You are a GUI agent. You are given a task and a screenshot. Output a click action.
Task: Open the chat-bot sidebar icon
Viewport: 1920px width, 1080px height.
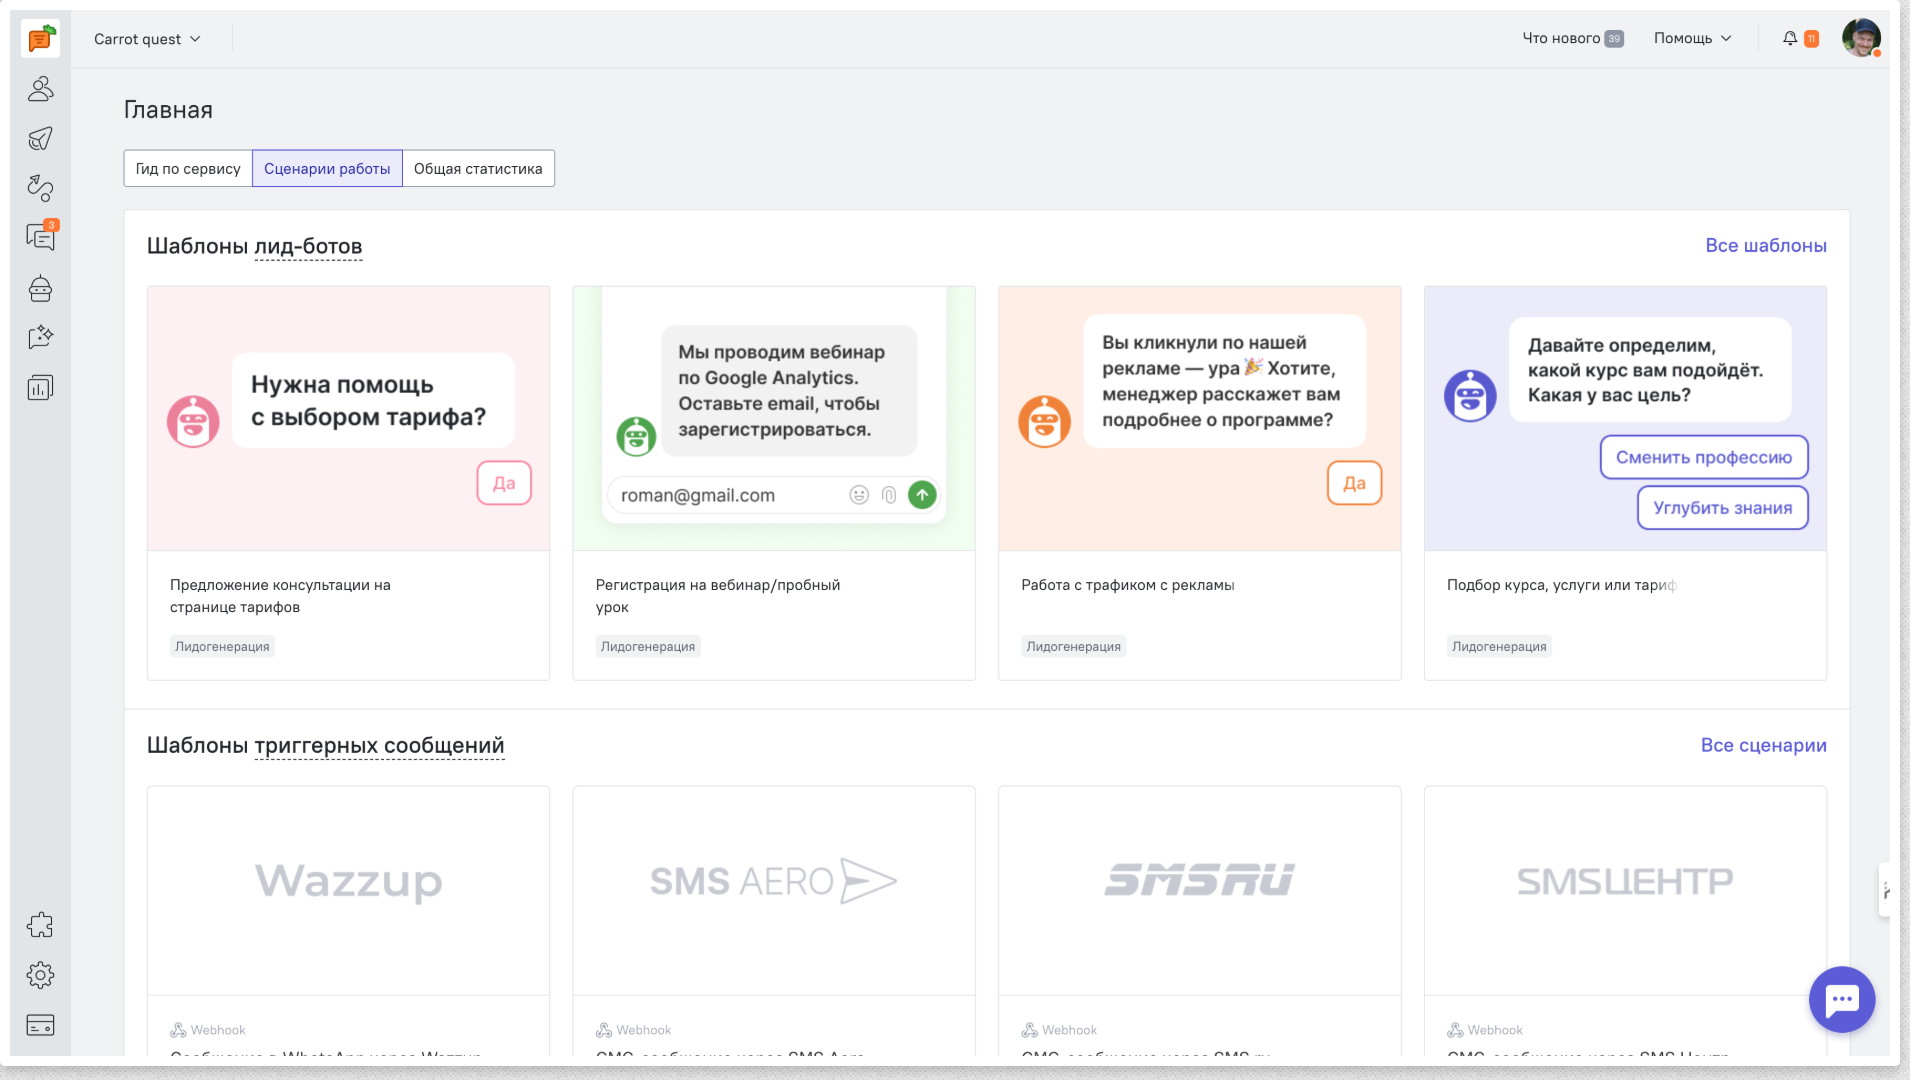40,289
